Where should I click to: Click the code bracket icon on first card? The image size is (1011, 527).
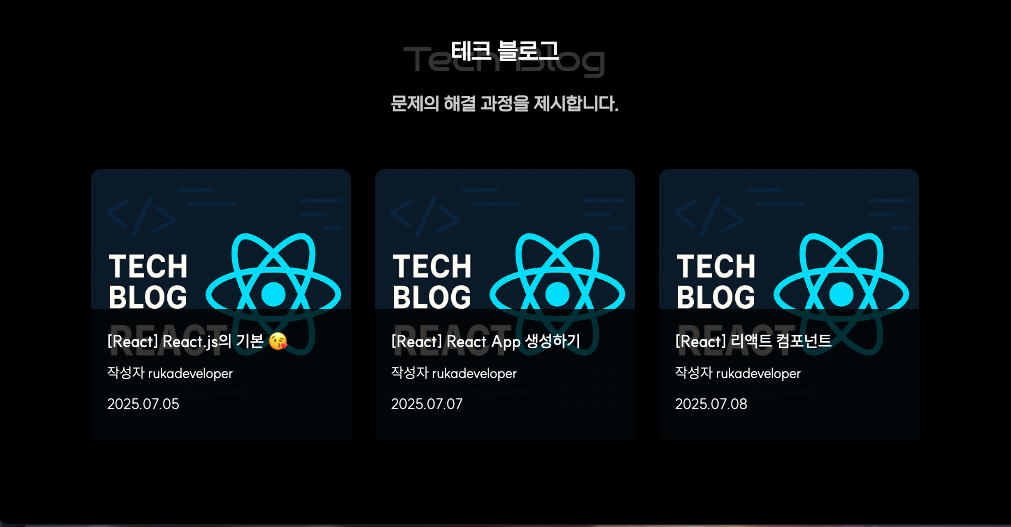pyautogui.click(x=141, y=215)
